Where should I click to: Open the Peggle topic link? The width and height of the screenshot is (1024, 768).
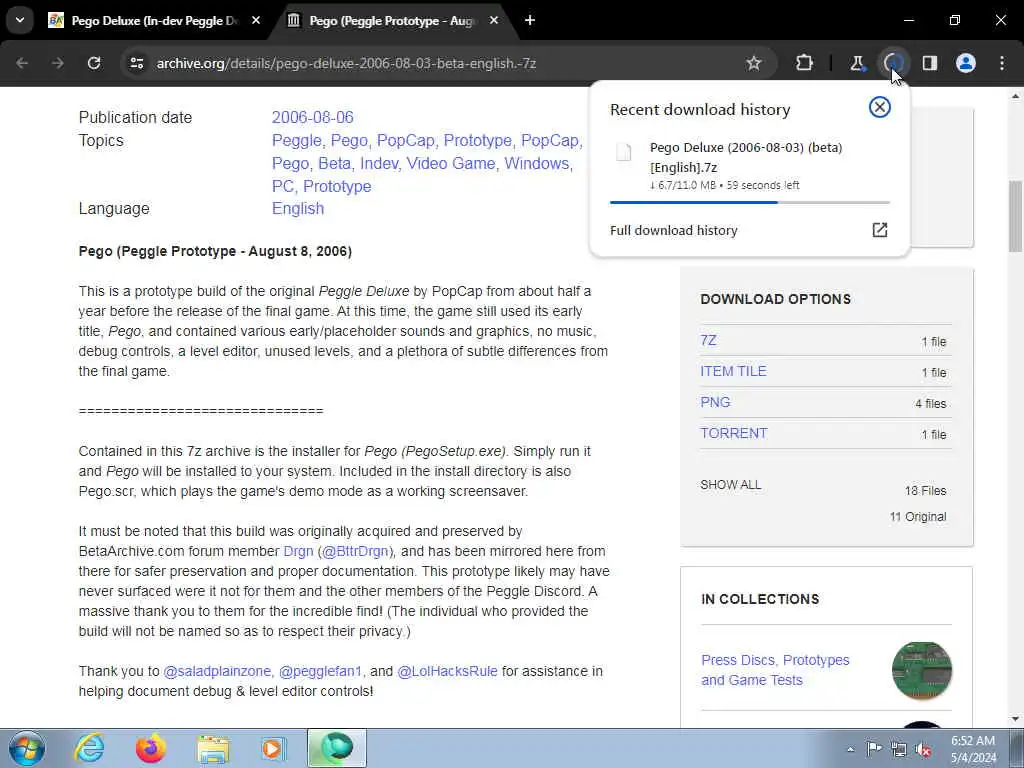point(296,140)
